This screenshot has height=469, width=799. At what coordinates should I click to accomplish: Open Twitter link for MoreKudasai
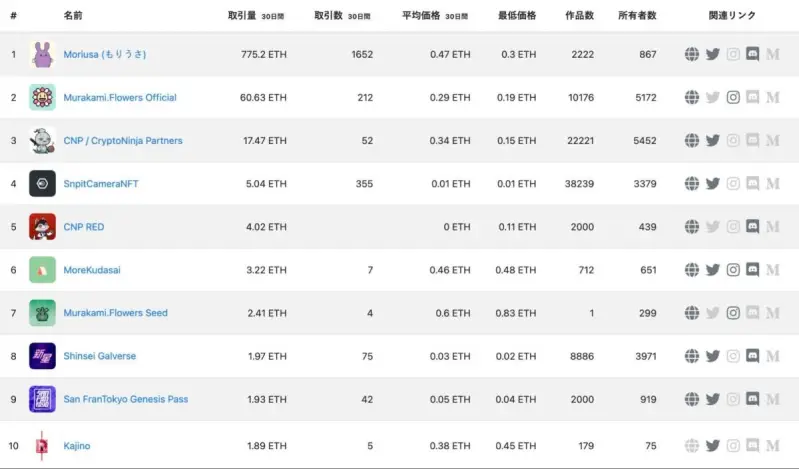point(712,270)
